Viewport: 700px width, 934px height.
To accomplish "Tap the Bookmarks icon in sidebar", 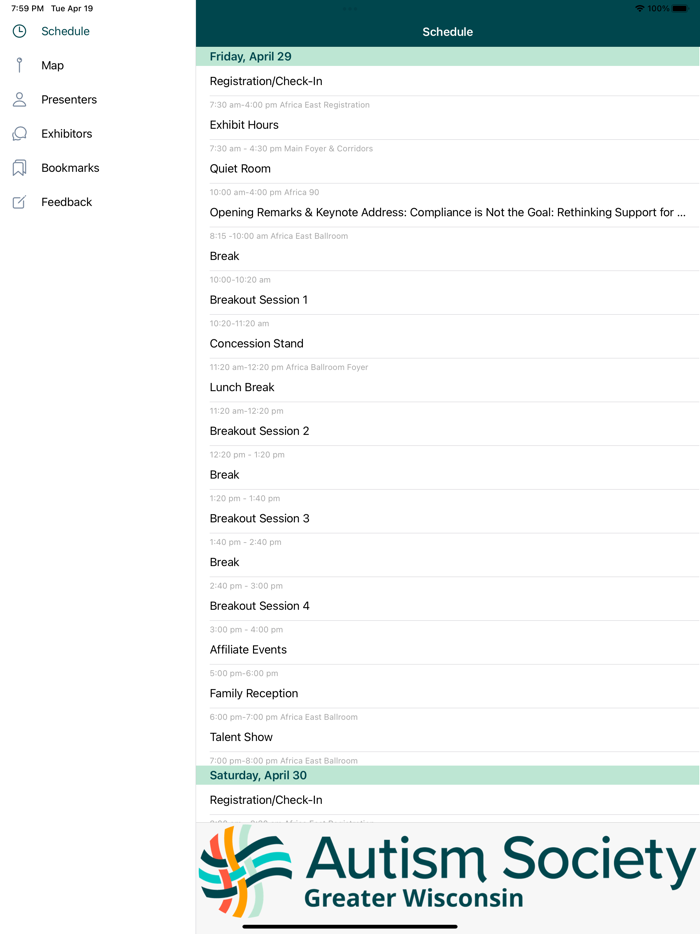I will (x=19, y=168).
